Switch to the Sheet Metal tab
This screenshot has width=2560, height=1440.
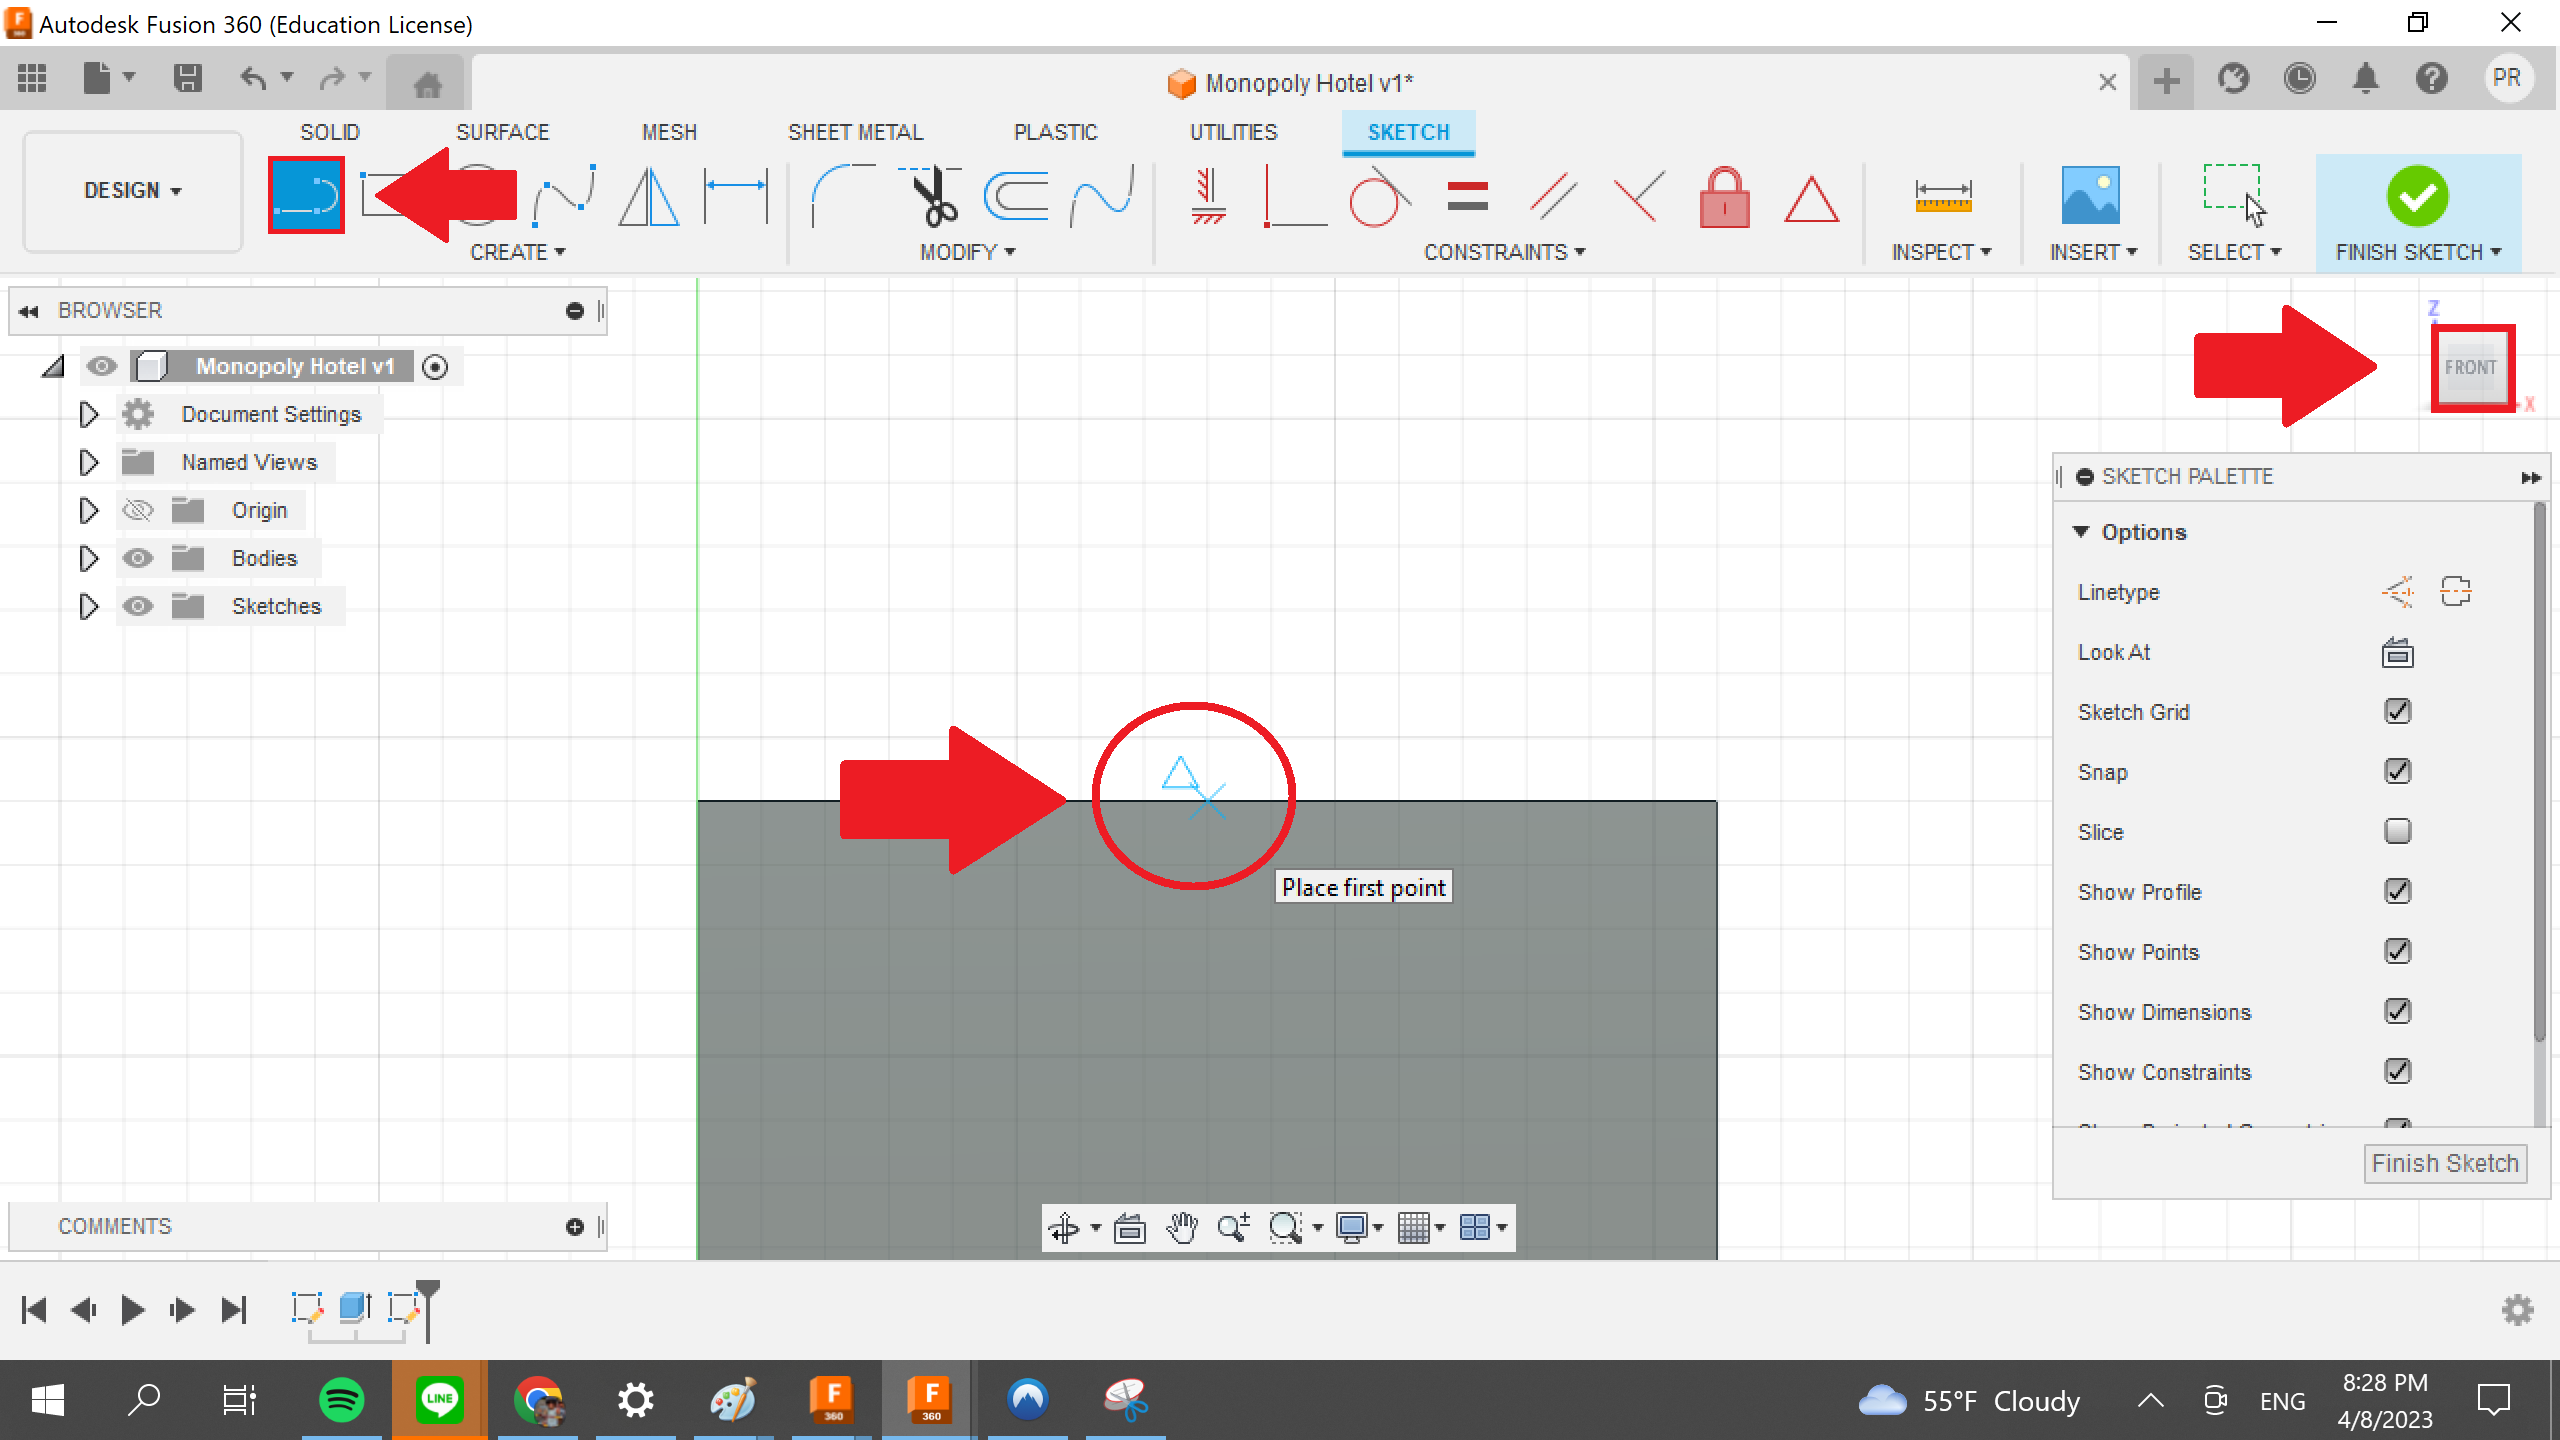tap(855, 131)
